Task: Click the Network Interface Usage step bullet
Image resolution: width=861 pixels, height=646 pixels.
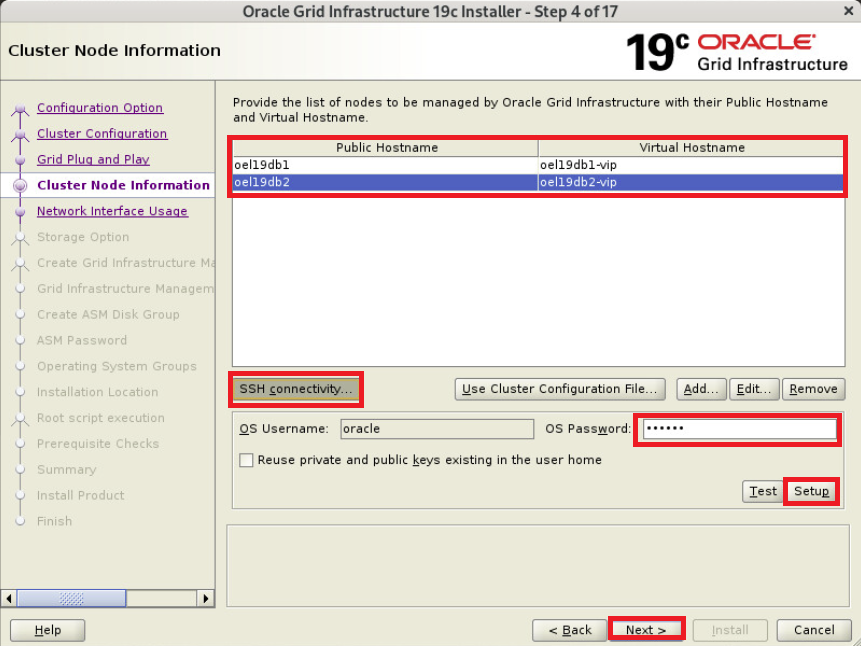Action: (20, 211)
